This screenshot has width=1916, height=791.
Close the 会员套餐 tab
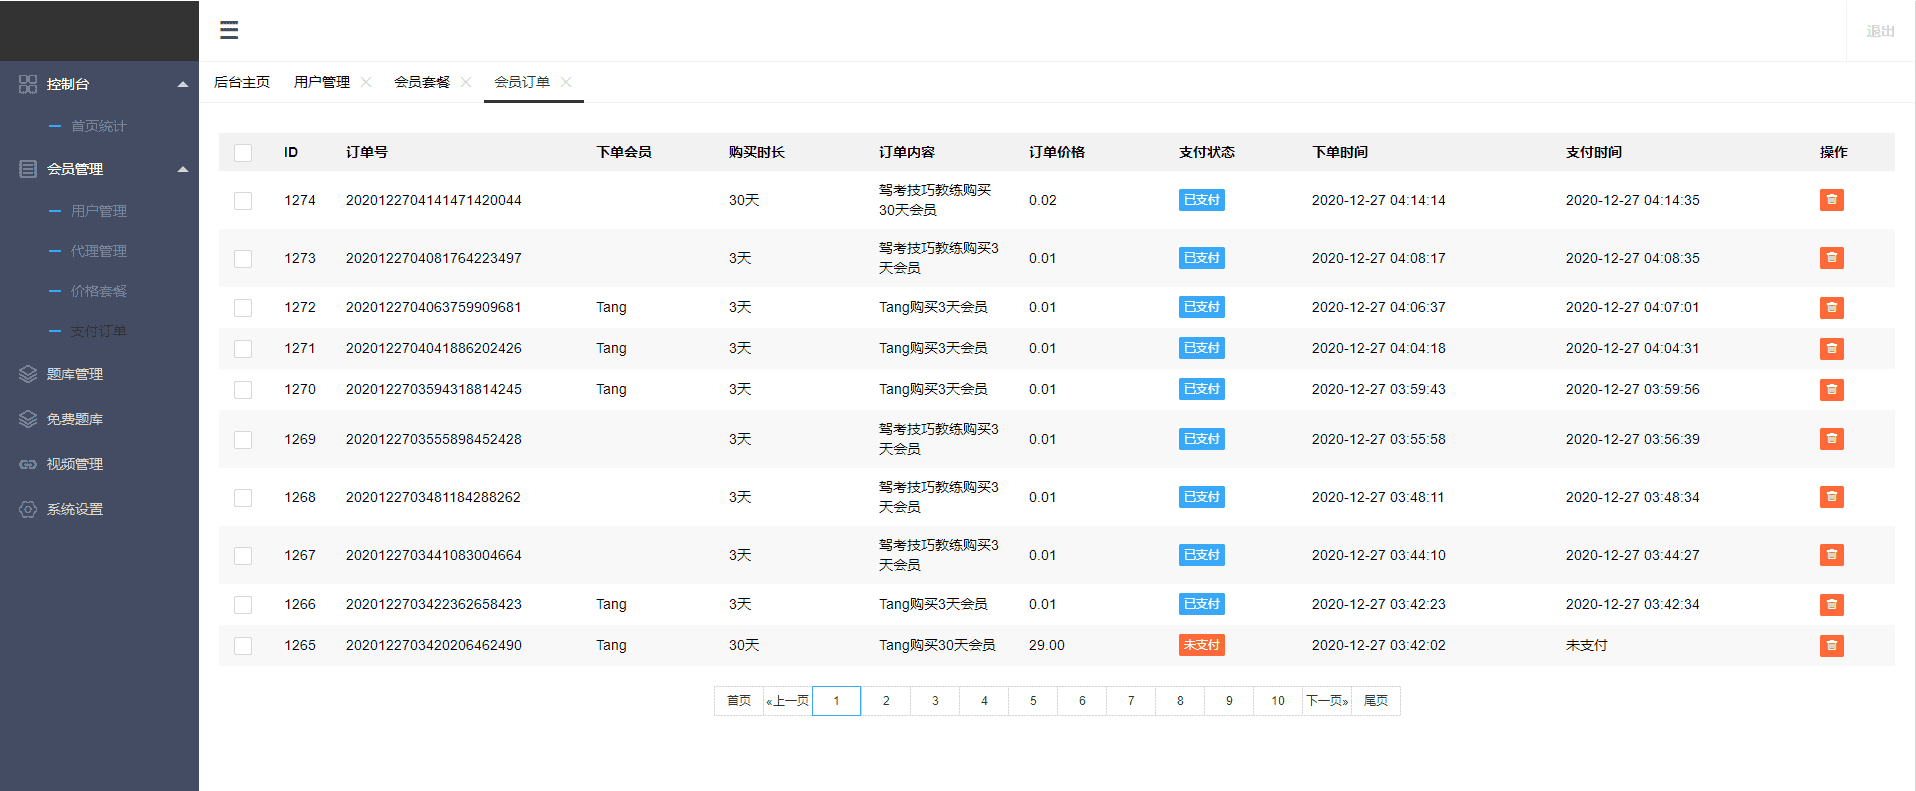click(466, 82)
